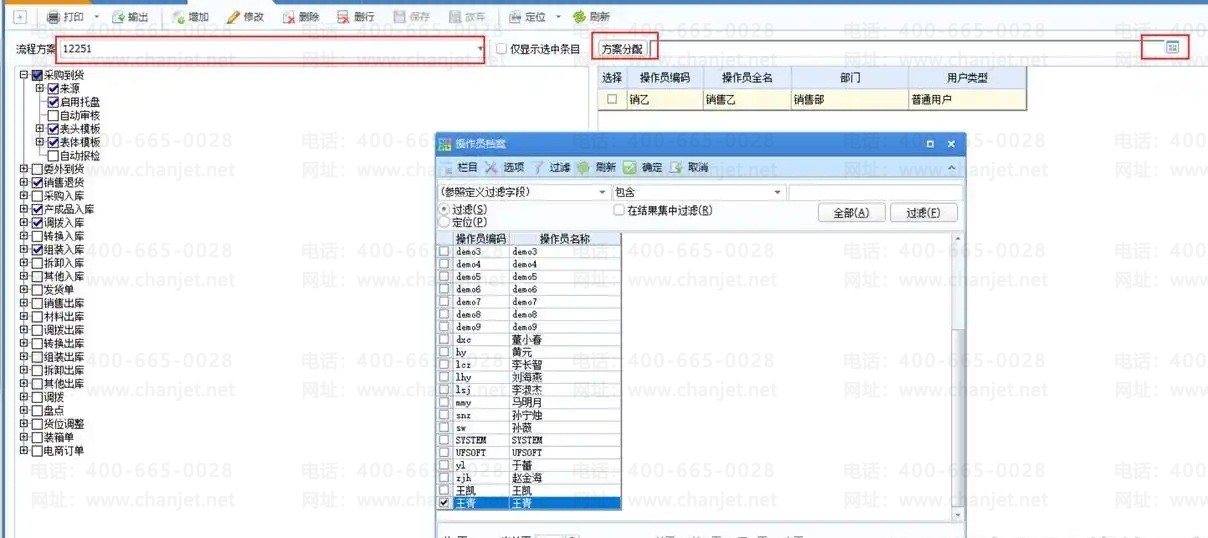This screenshot has width=1208, height=538.
Task: Check the 在结果集中过滤 checkbox
Action: click(619, 211)
